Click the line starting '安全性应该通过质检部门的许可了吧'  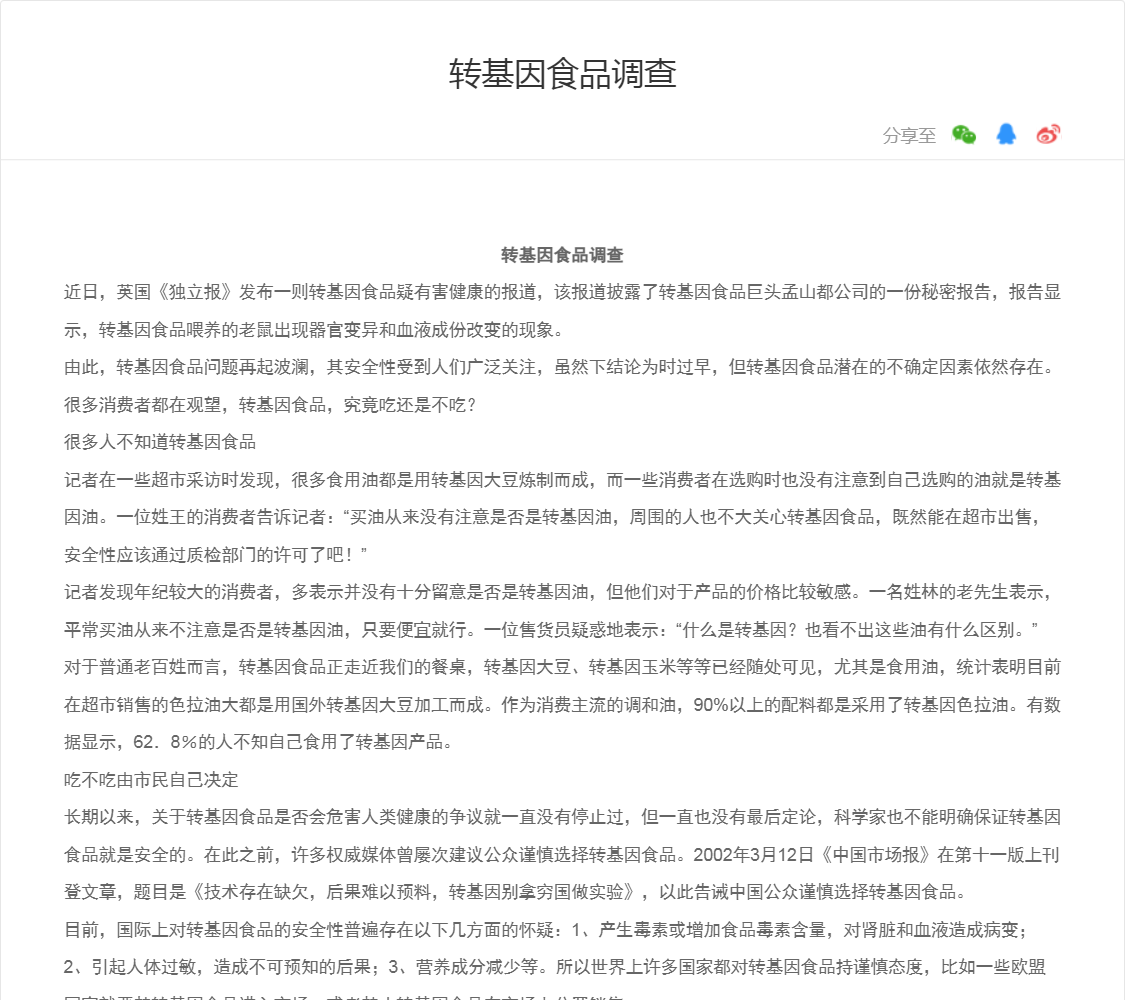(x=216, y=555)
